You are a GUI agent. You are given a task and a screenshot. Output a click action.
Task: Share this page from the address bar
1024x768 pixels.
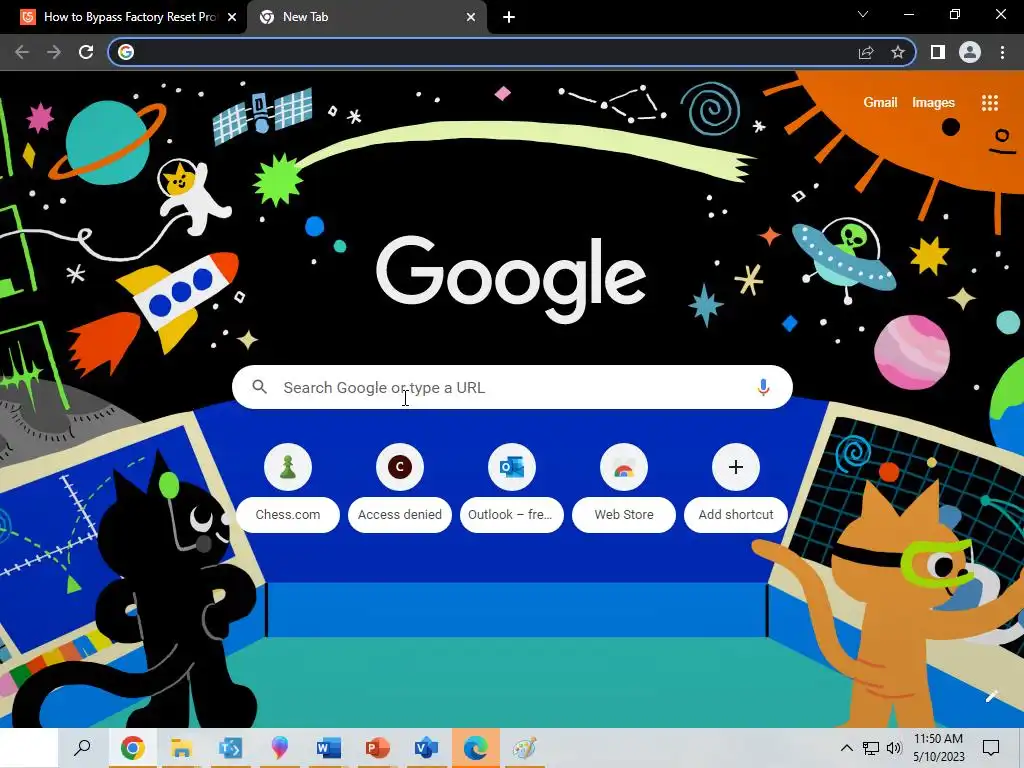pyautogui.click(x=866, y=52)
